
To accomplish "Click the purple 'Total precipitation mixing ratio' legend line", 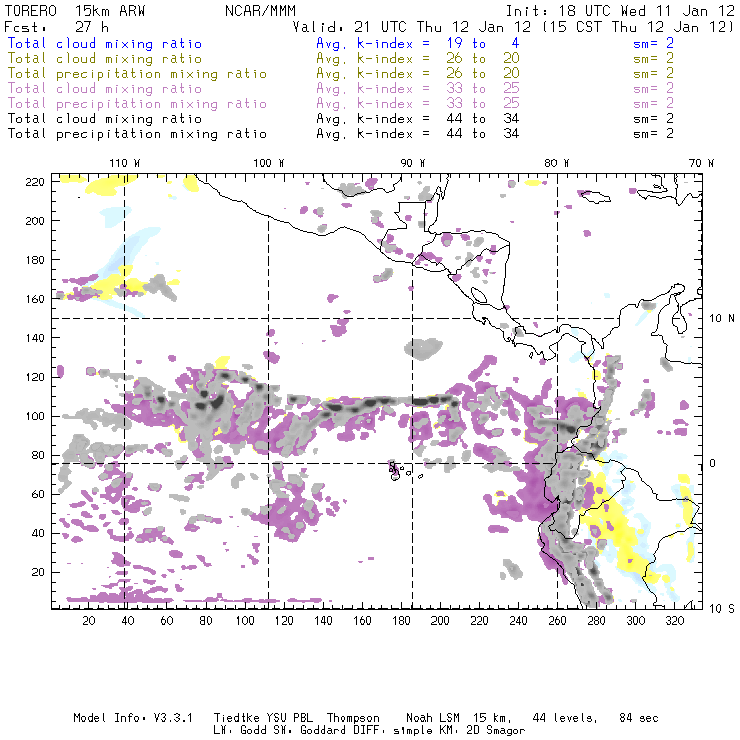I will 137,104.
